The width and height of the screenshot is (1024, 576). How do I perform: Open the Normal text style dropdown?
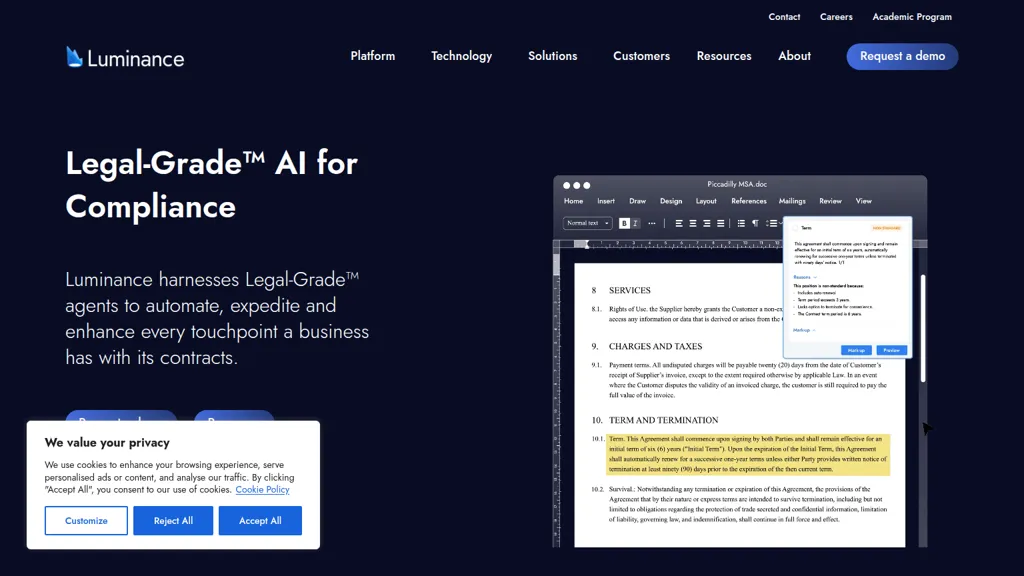[x=588, y=223]
